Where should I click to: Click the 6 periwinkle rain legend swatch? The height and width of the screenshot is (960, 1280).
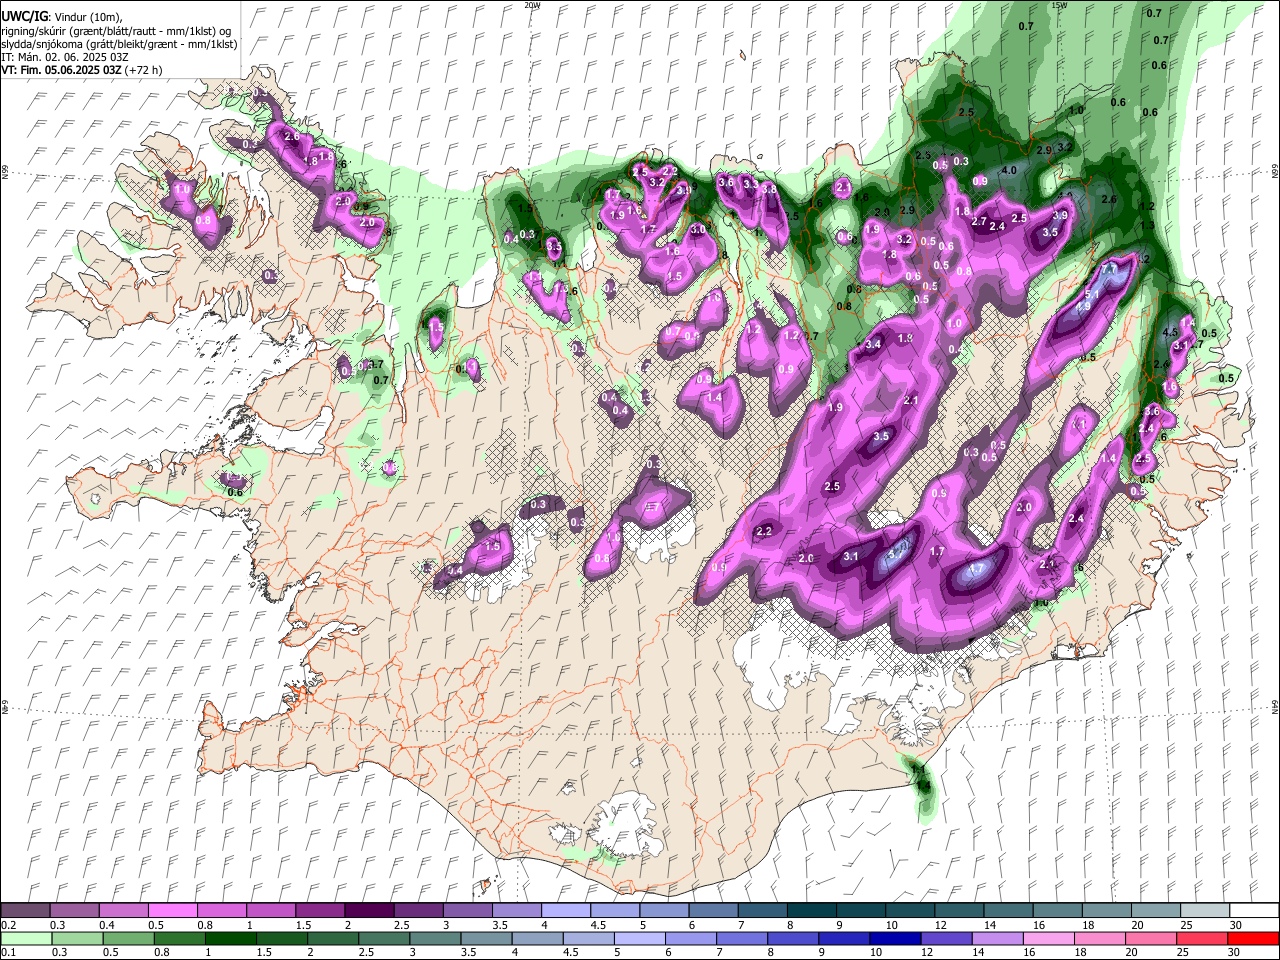click(691, 938)
